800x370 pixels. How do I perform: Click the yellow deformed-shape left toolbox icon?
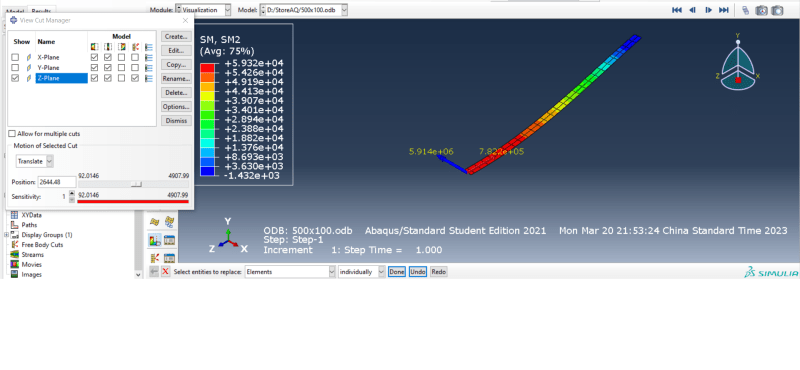point(154,221)
